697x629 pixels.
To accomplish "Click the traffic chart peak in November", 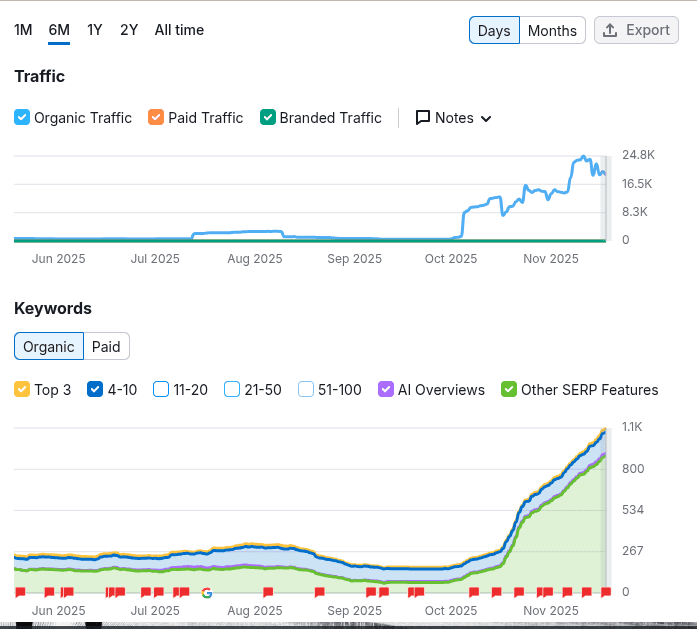I will [x=584, y=157].
